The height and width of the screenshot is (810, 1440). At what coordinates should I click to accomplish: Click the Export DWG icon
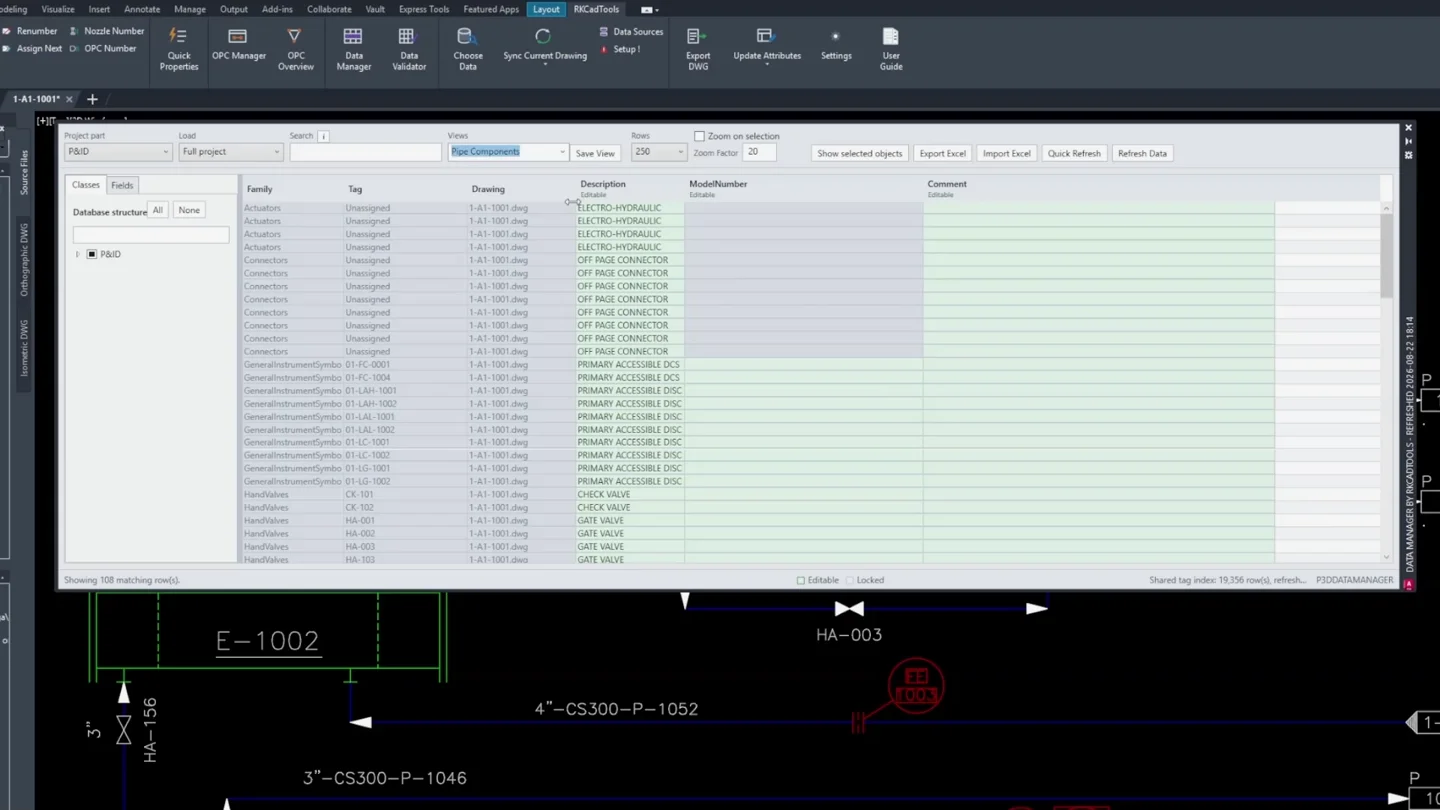click(698, 36)
